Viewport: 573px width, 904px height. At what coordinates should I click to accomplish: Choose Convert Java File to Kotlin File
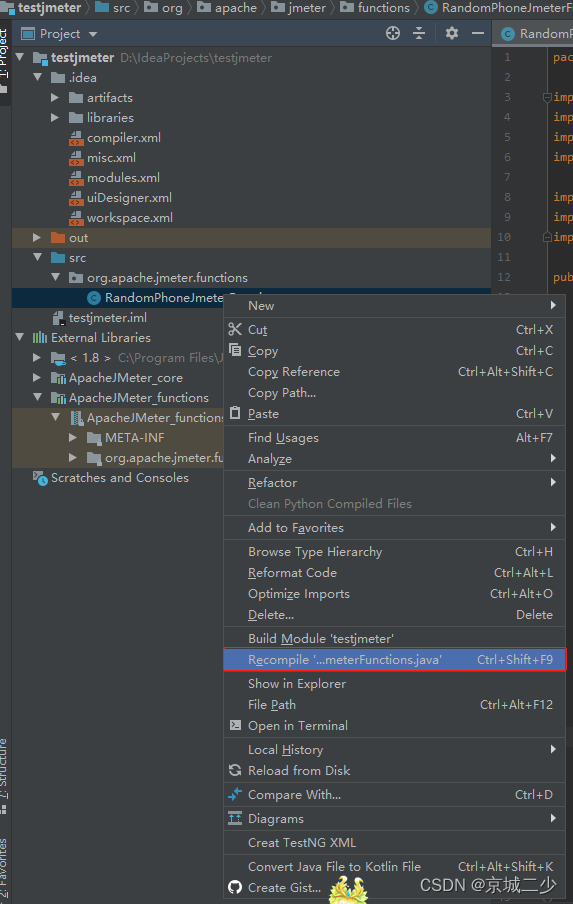(x=394, y=867)
